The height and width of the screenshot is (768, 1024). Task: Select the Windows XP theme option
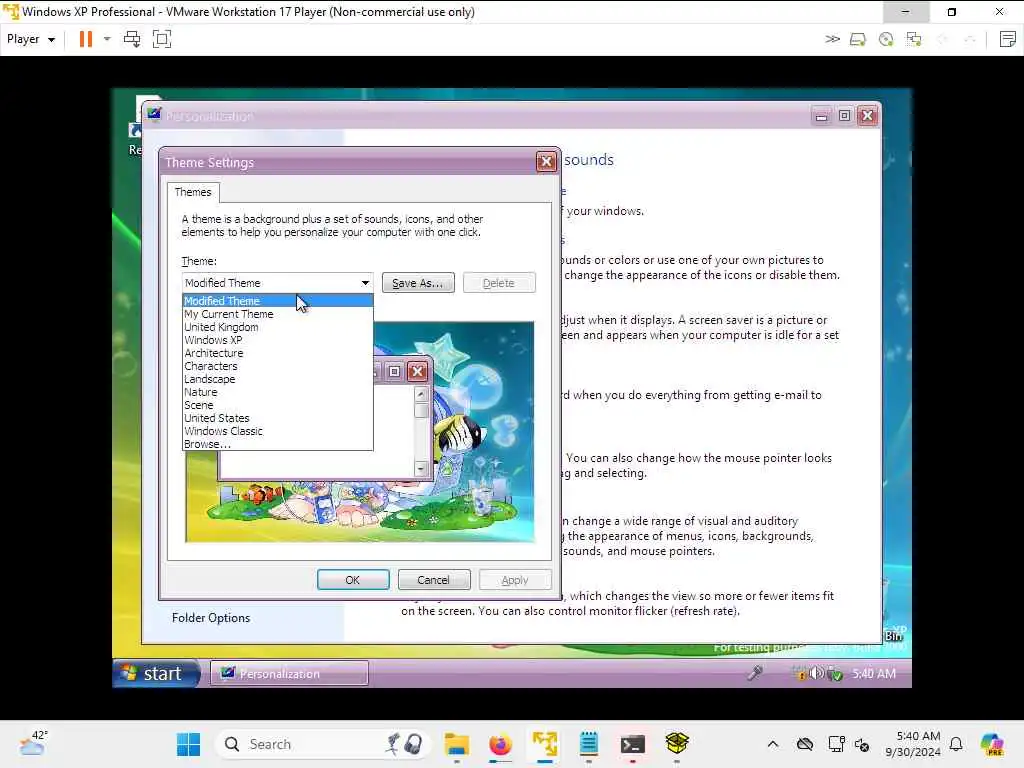pyautogui.click(x=278, y=340)
